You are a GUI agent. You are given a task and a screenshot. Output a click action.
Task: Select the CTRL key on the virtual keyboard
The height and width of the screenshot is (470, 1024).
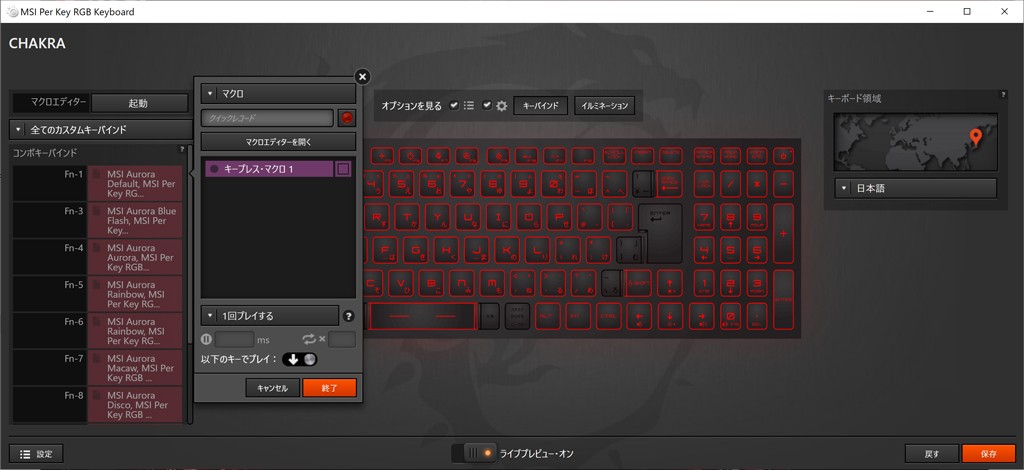pyautogui.click(x=609, y=316)
